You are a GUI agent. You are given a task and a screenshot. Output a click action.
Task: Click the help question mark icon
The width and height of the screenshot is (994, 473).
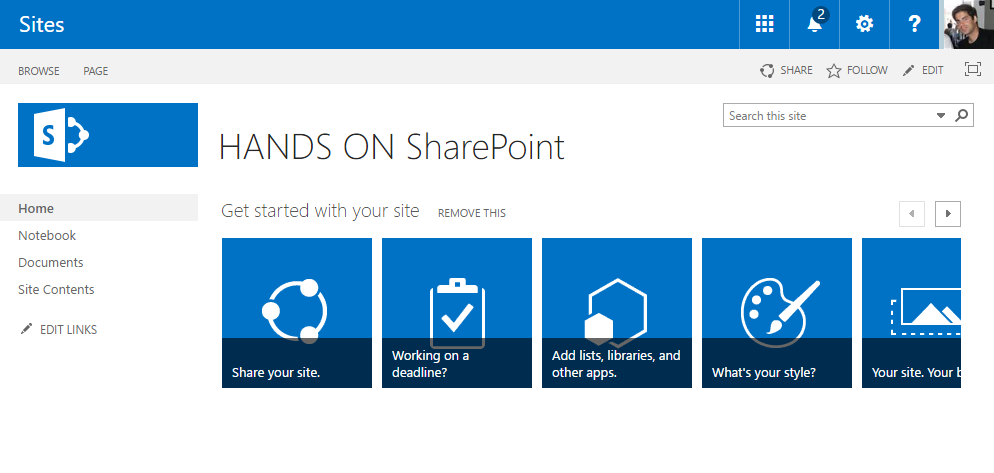pyautogui.click(x=914, y=24)
